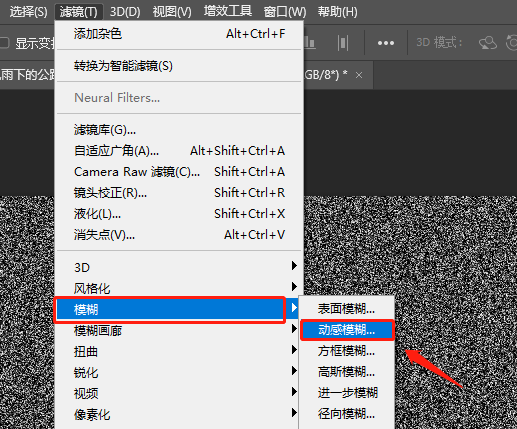
Task: Select 径向模糊... radial blur
Action: pos(347,414)
